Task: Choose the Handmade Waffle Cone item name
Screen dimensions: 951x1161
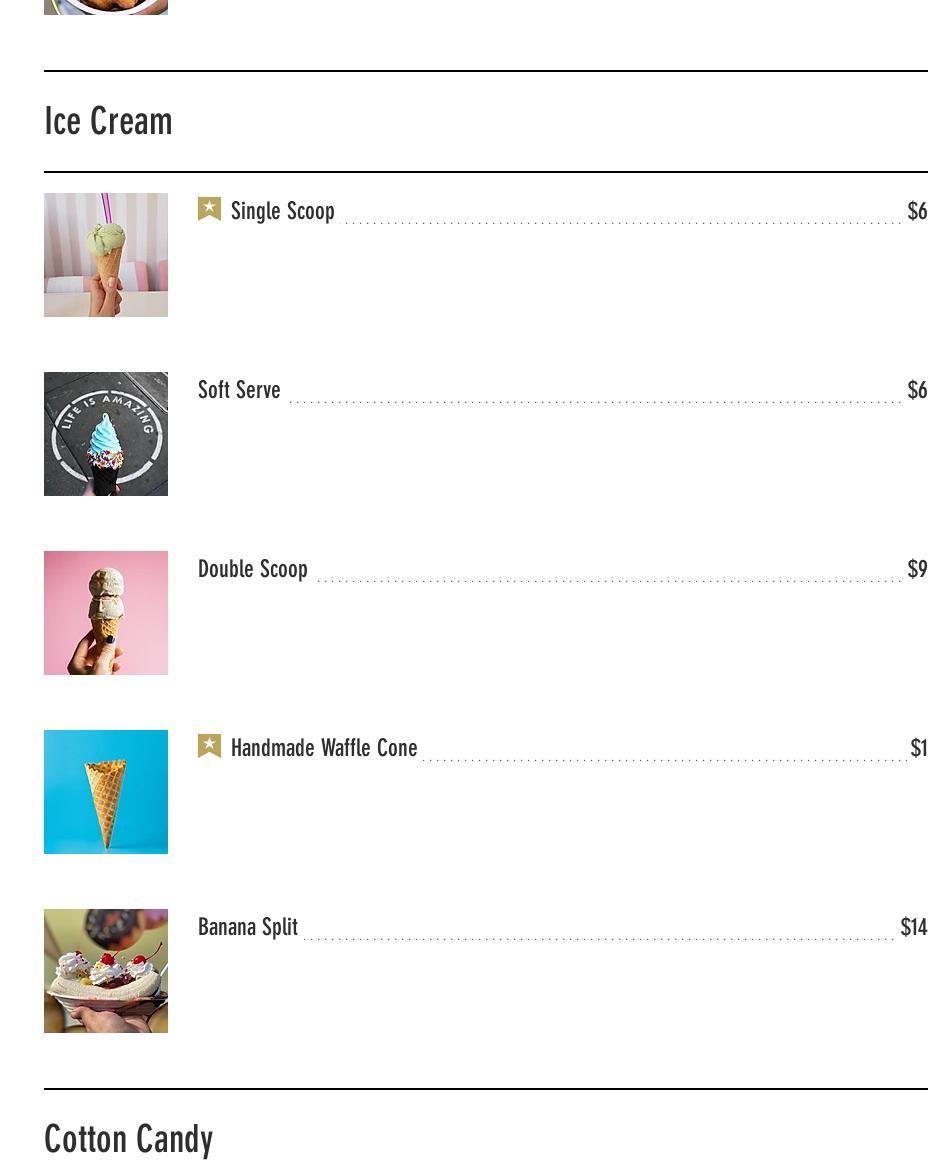Action: [x=324, y=748]
